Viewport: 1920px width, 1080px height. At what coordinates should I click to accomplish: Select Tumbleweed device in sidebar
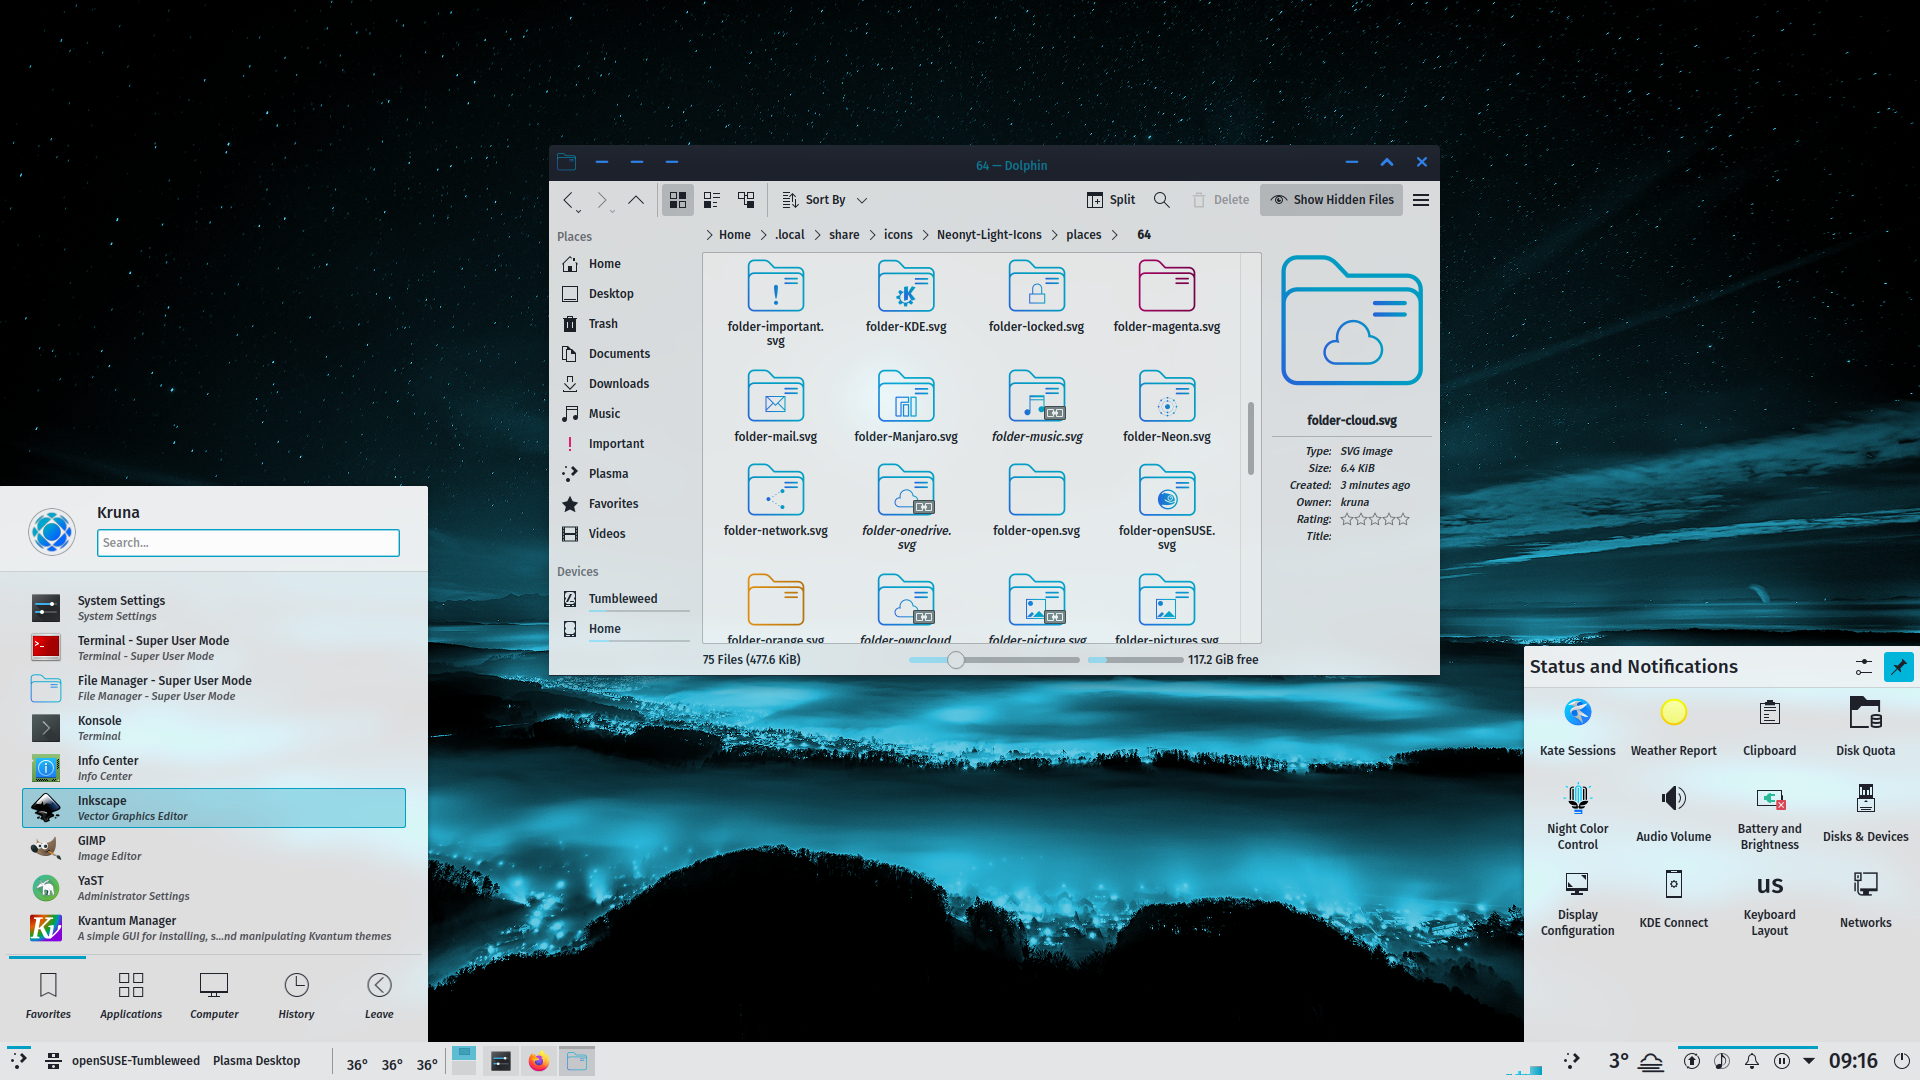coord(625,599)
